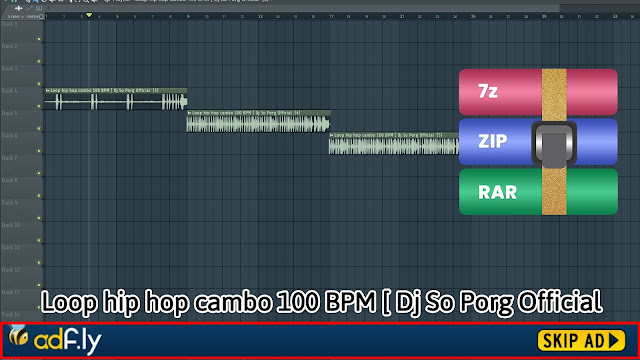
Task: Jump to bar 17 on the ruler
Action: click(331, 17)
